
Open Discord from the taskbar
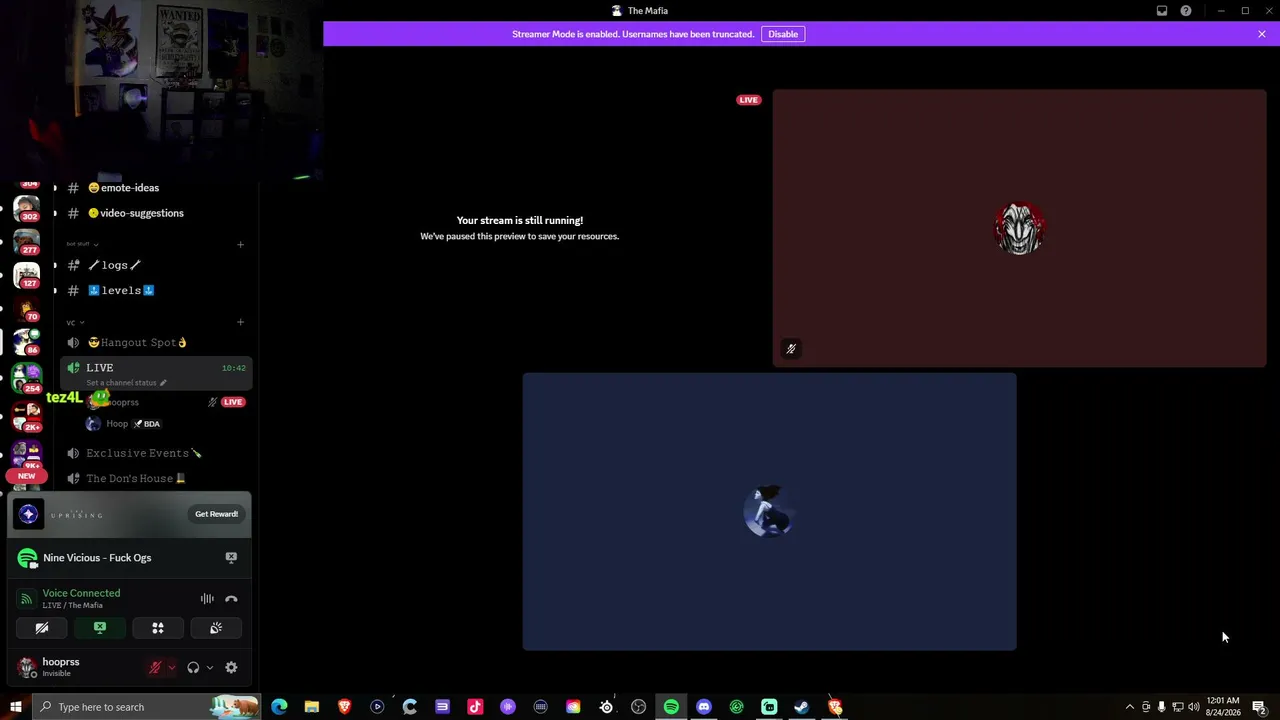click(x=704, y=707)
